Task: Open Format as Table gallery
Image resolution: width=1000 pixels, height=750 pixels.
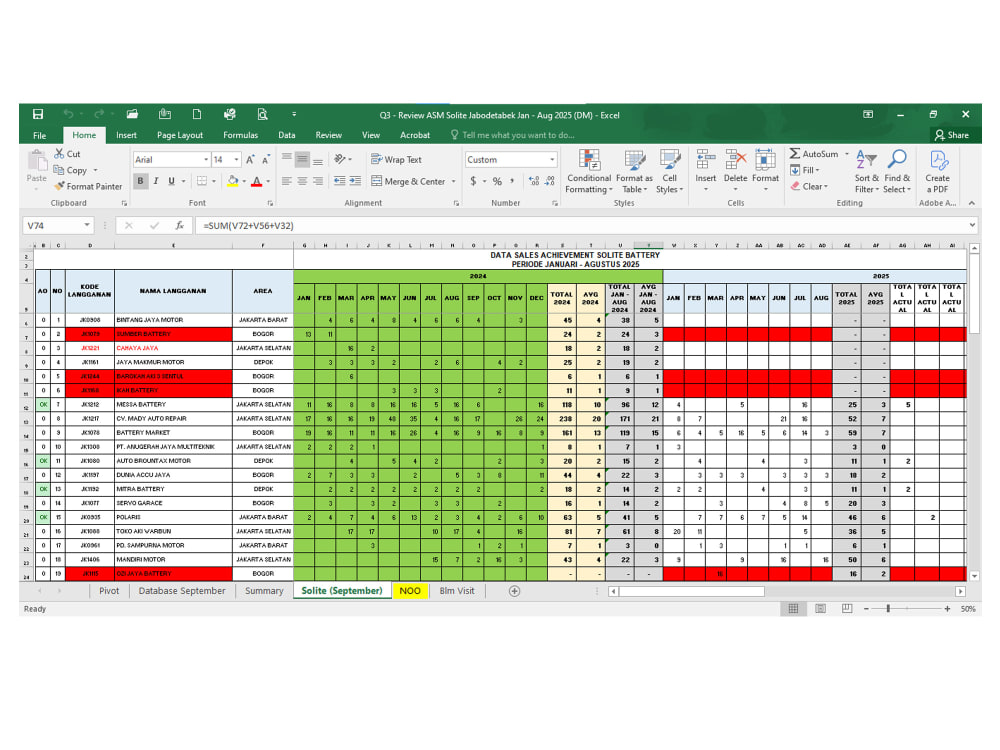Action: [634, 172]
